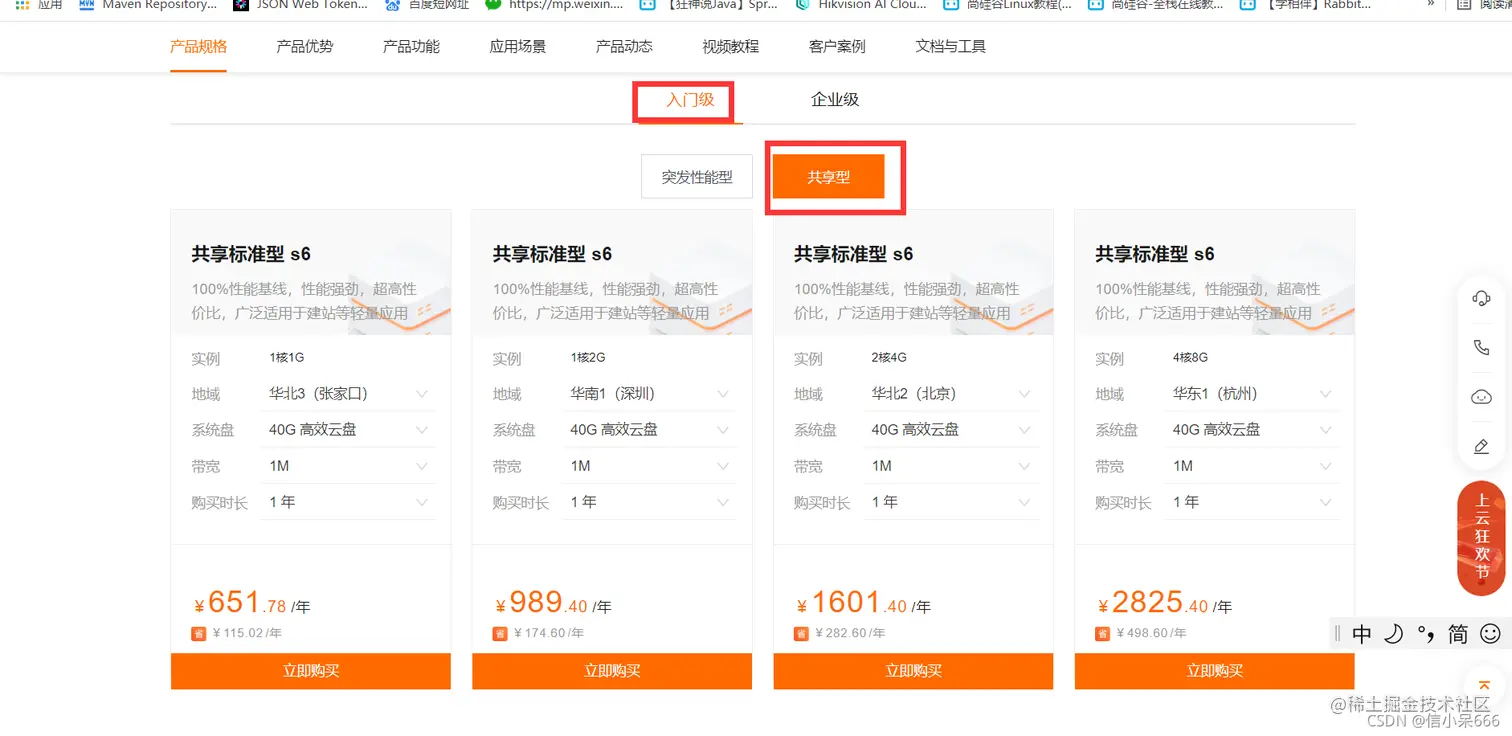Open the emoji panel on the input bar

pos(1489,633)
